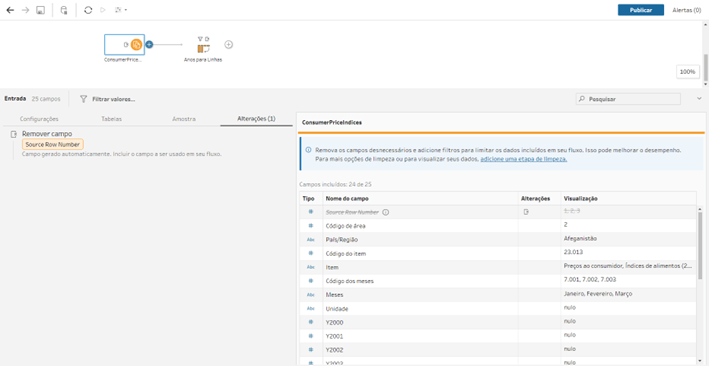
Task: Click number type icon for Código do item
Action: coord(311,253)
